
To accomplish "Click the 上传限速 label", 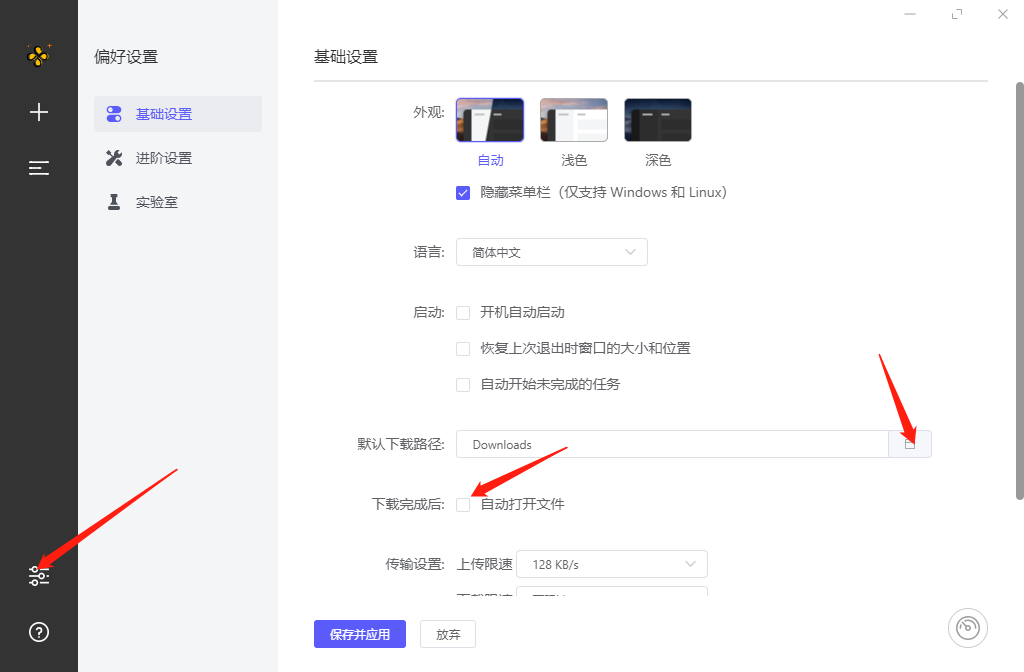I will (485, 564).
